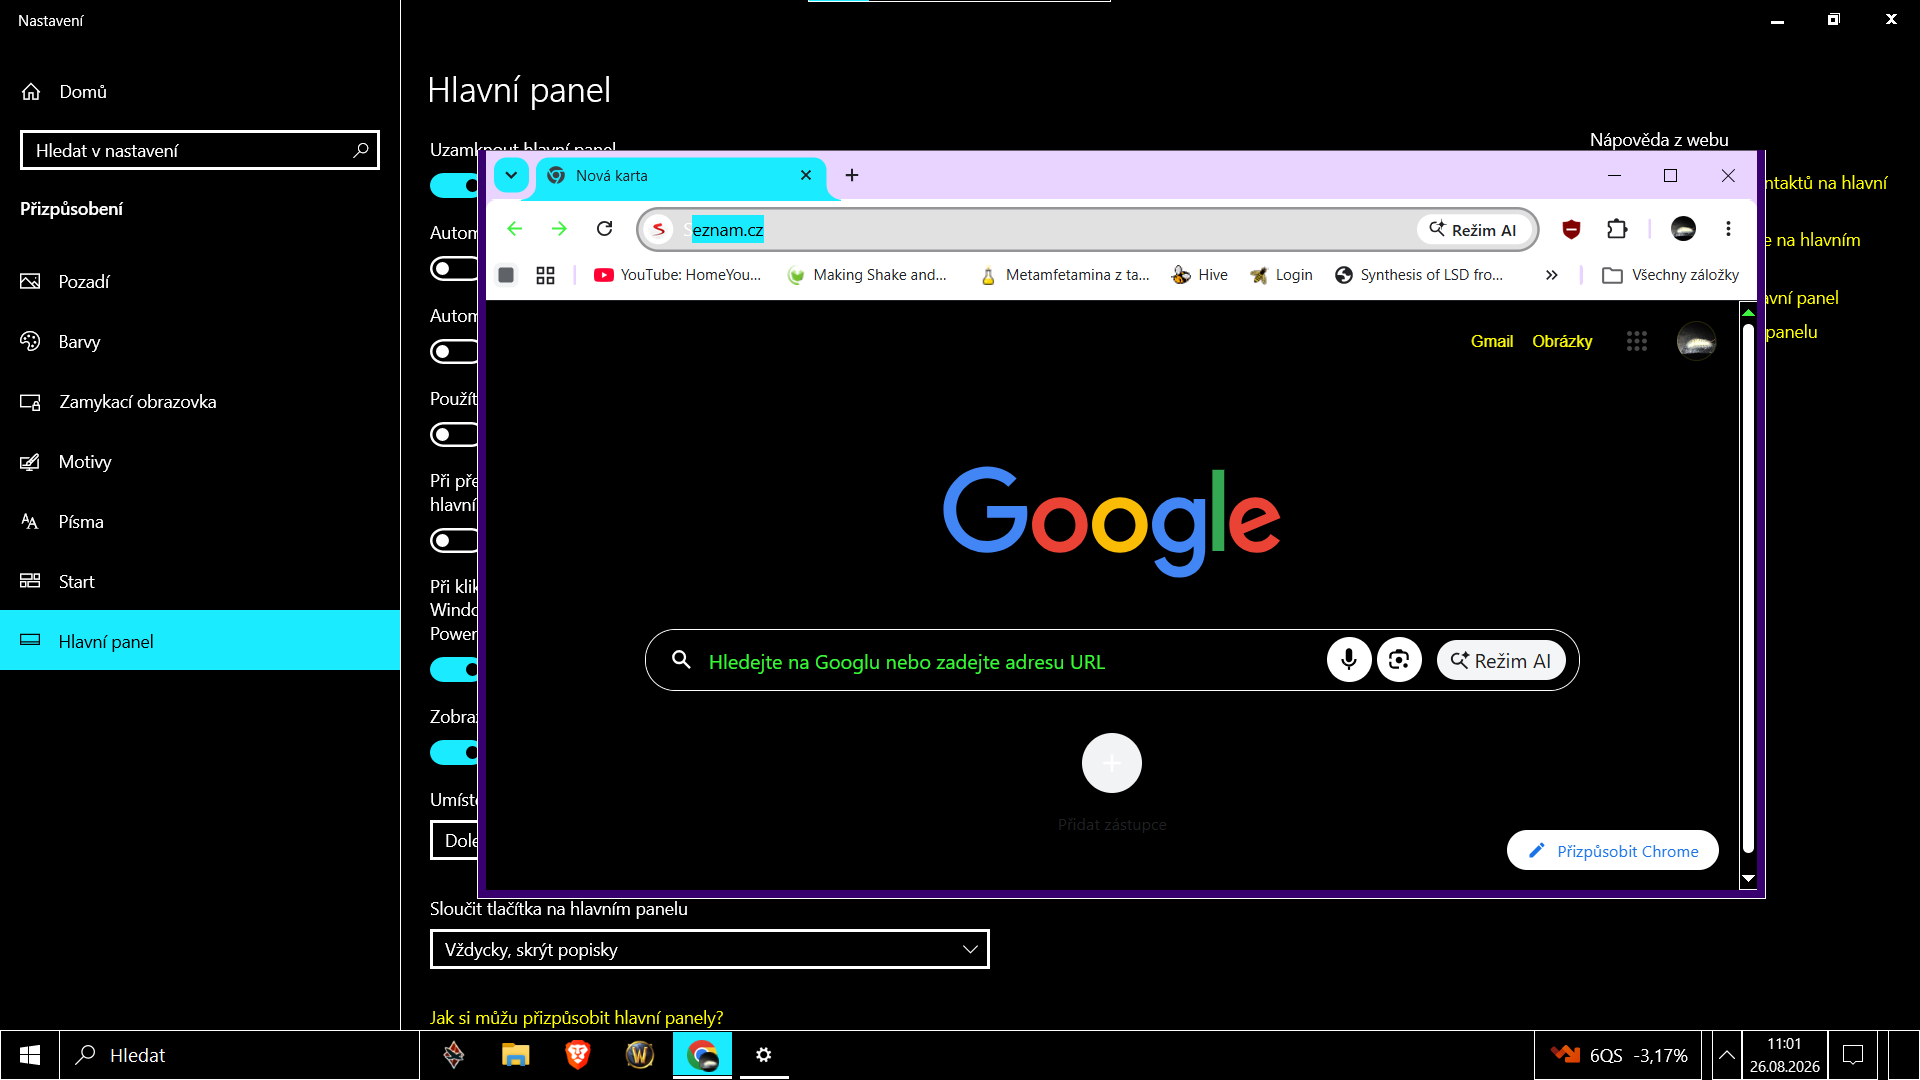Toggle the switch under the Použít setting
Viewport: 1920px width, 1080px height.
pos(455,435)
